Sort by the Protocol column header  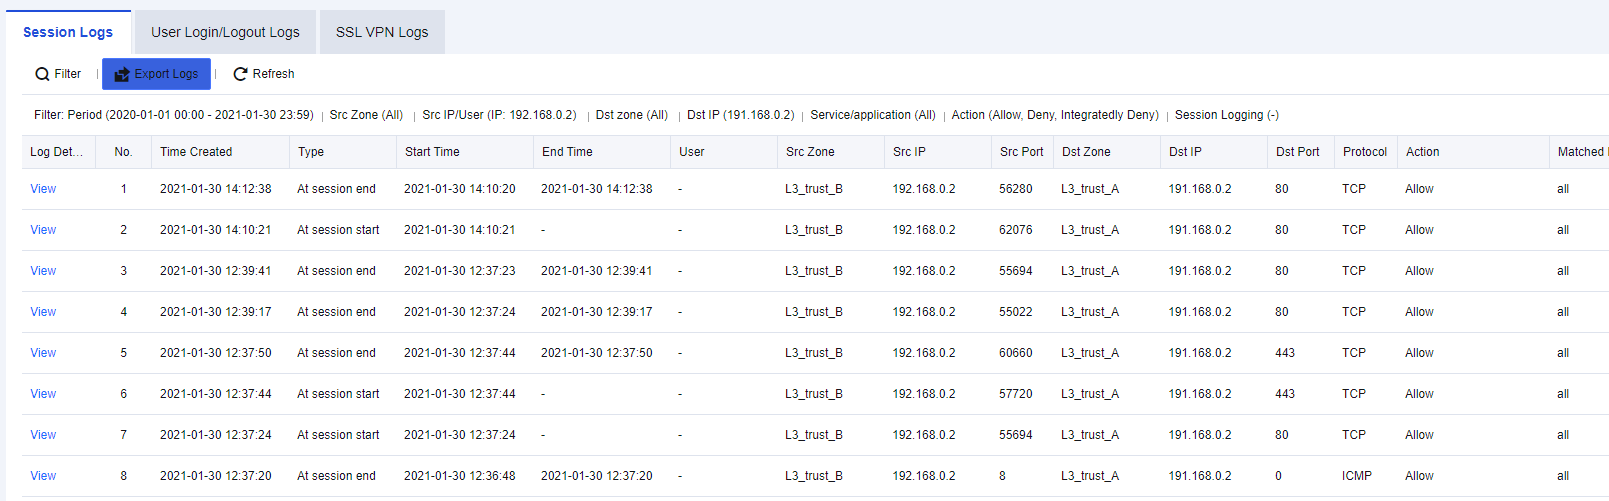pyautogui.click(x=1365, y=152)
